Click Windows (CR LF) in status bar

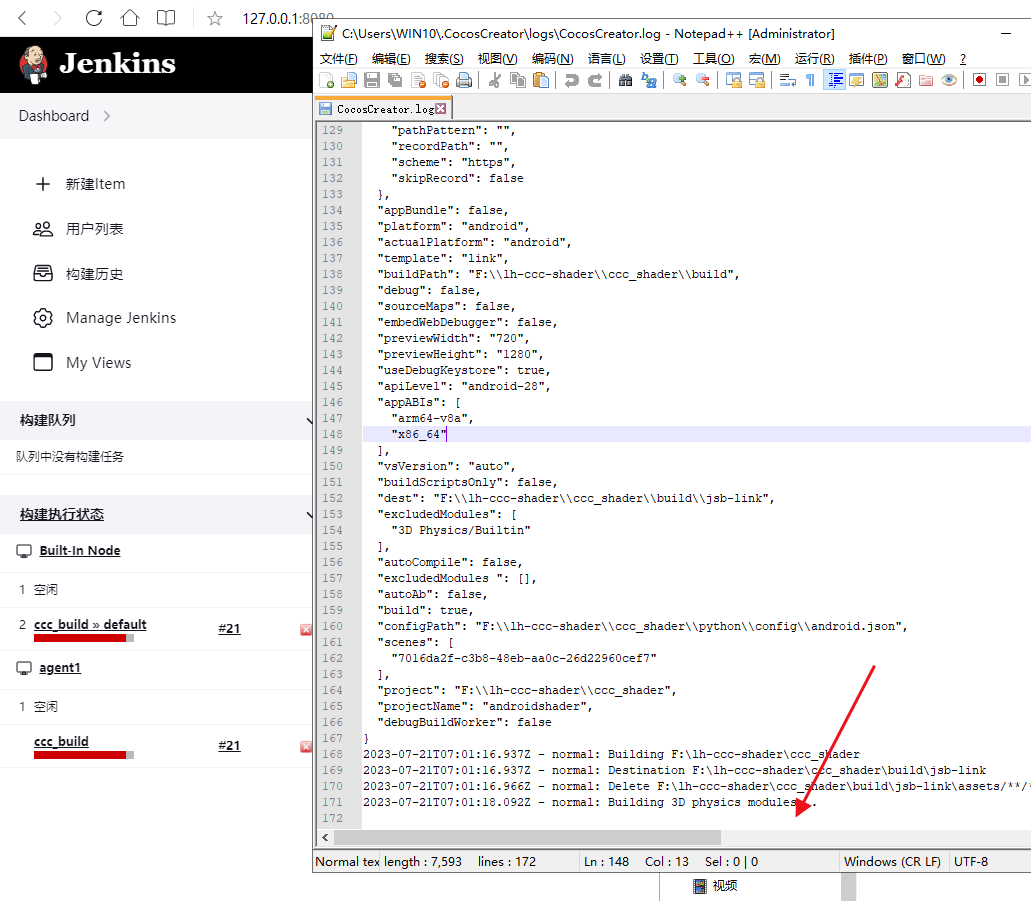[892, 862]
